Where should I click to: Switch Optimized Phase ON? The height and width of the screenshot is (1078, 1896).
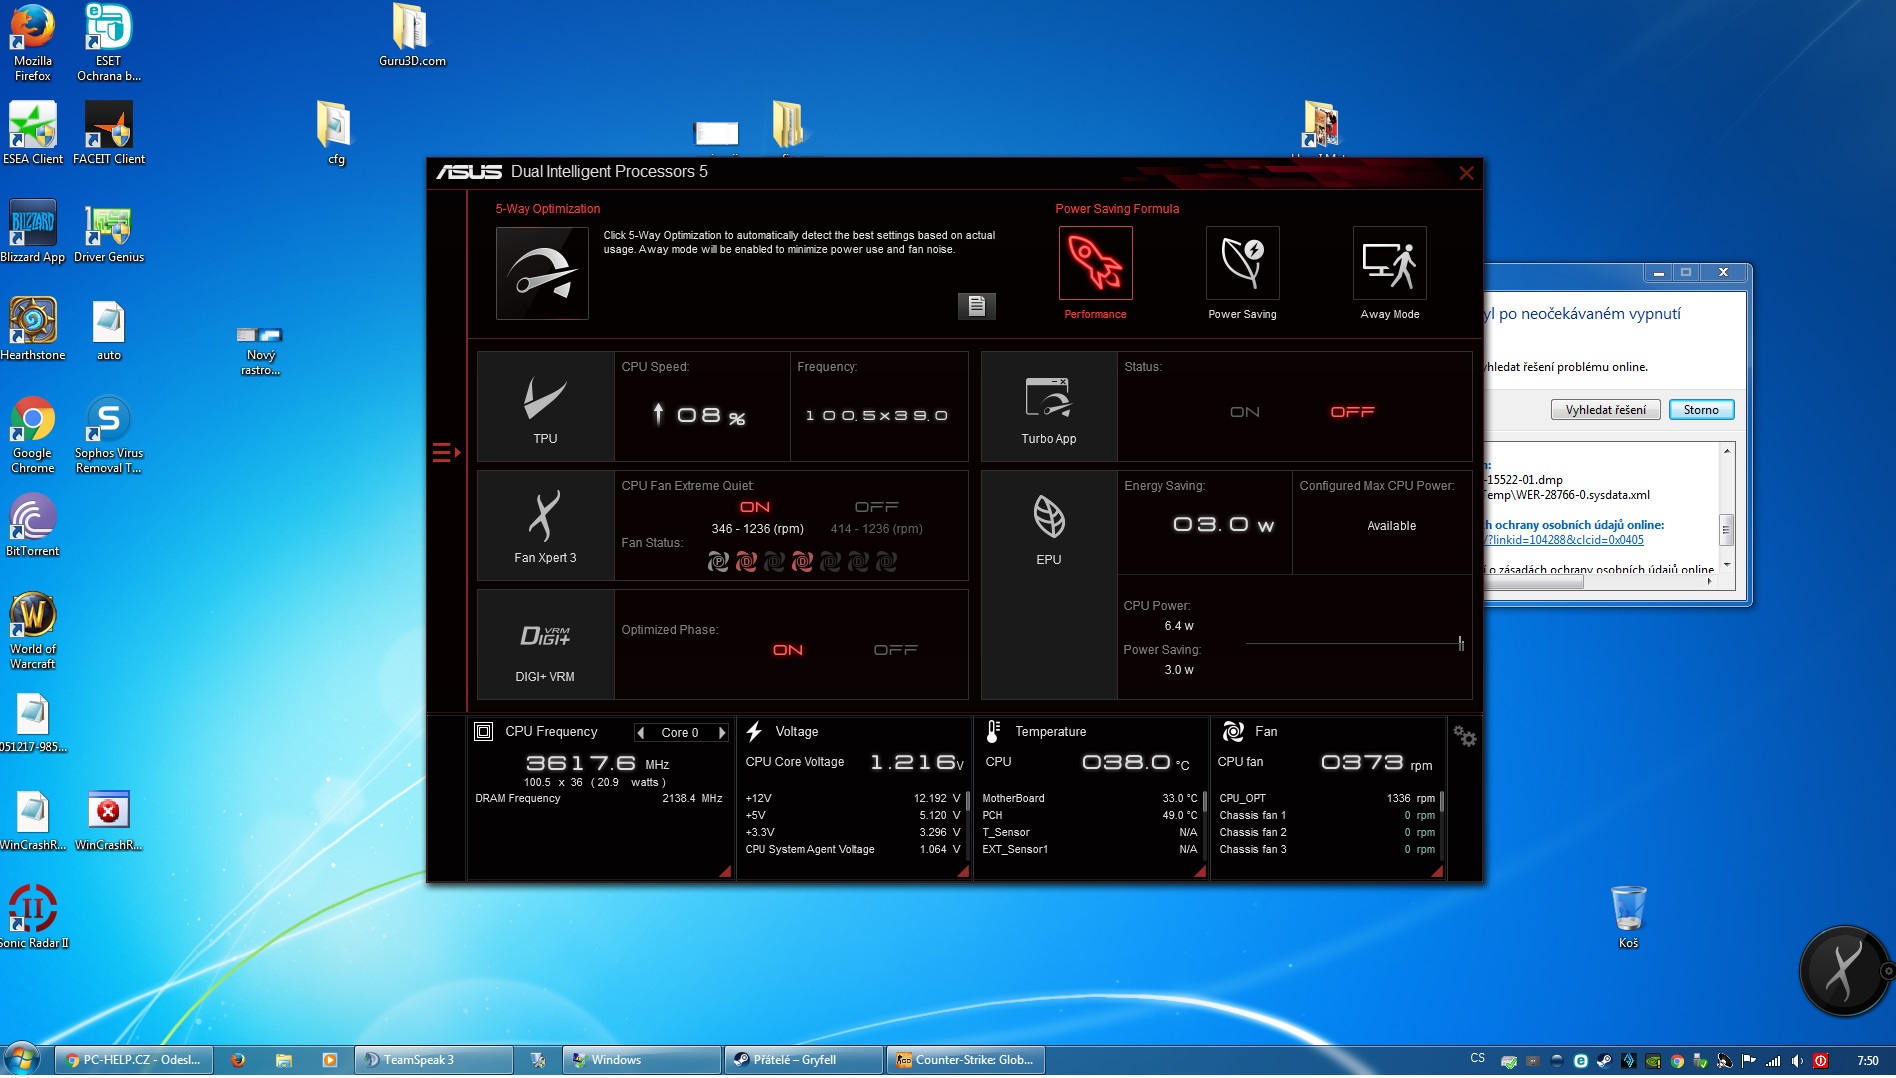(x=788, y=650)
